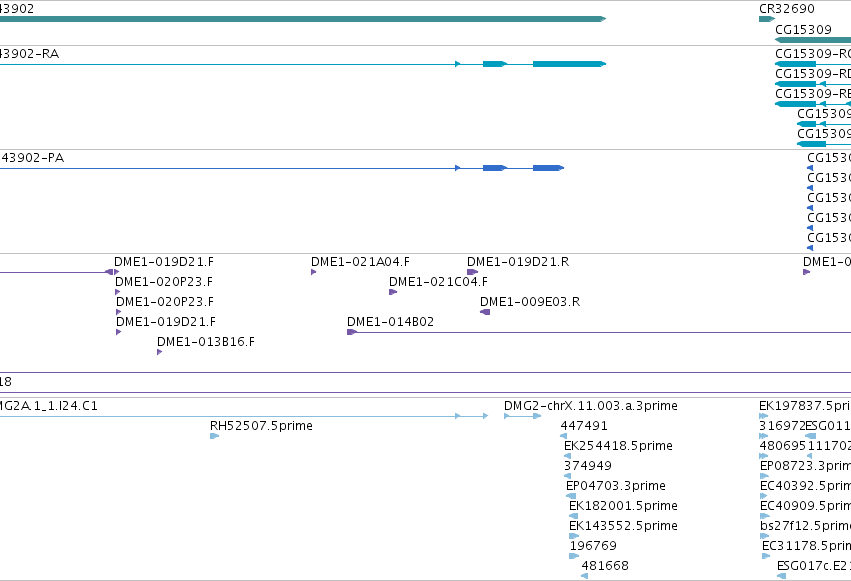Select the 43902-PA protein label
851x581 pixels.
click(x=32, y=158)
